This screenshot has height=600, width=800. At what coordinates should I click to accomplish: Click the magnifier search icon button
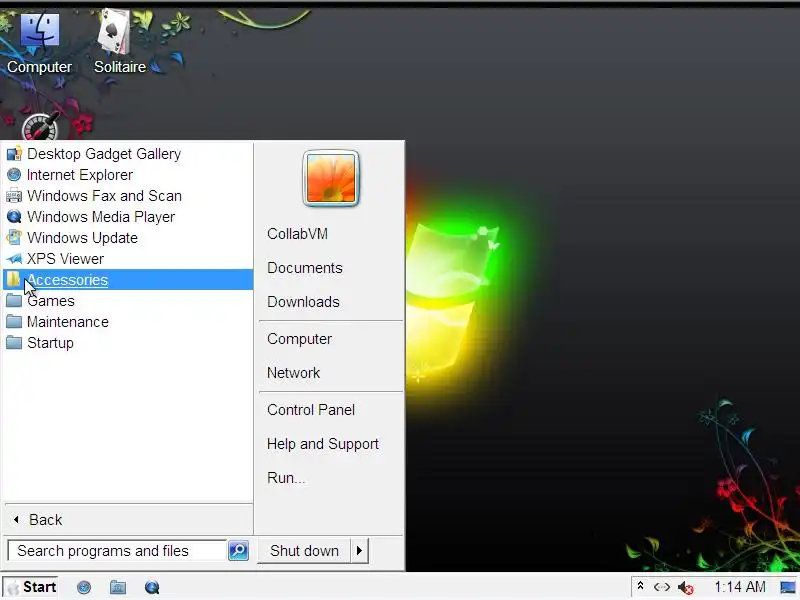point(238,551)
